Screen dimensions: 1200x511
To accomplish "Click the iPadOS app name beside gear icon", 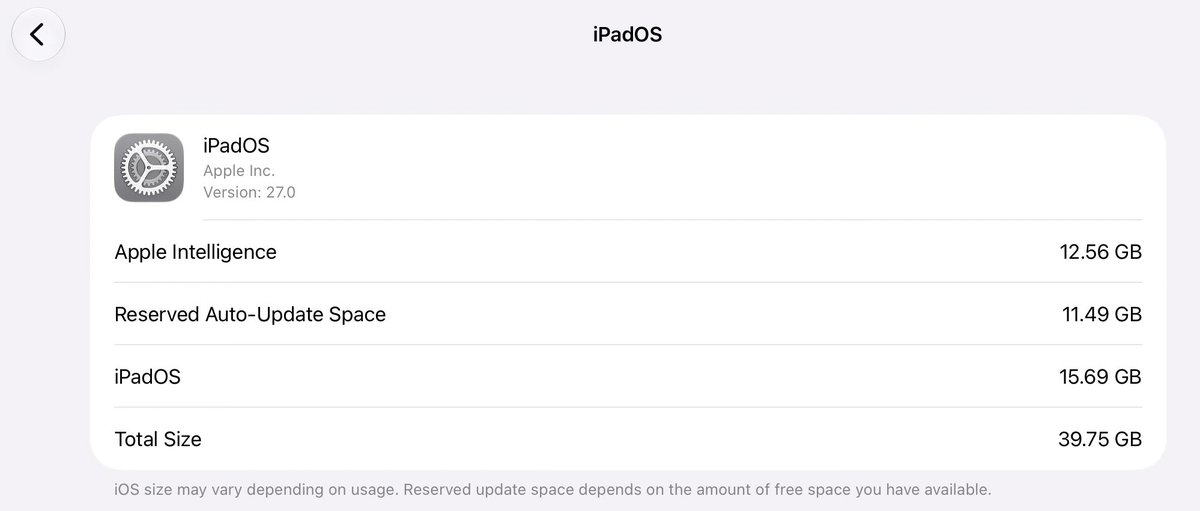I will click(x=236, y=146).
